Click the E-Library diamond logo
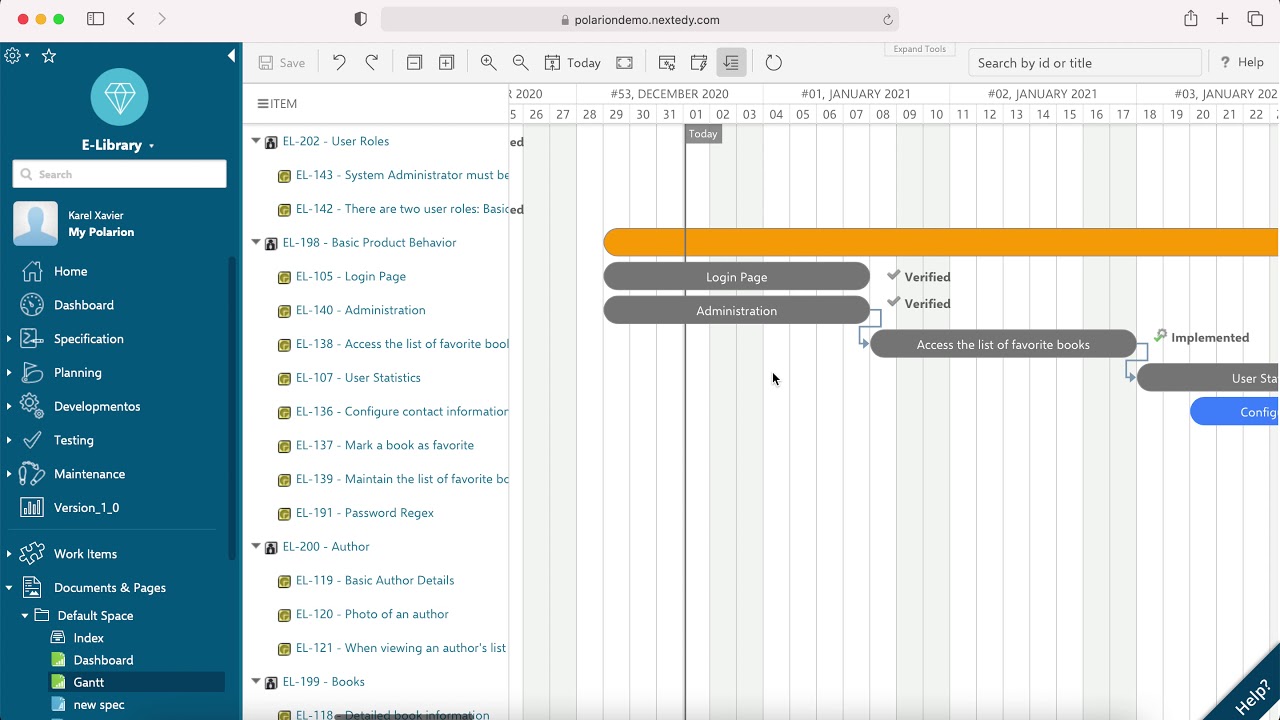Screen dimensions: 1280x720 pos(119,97)
